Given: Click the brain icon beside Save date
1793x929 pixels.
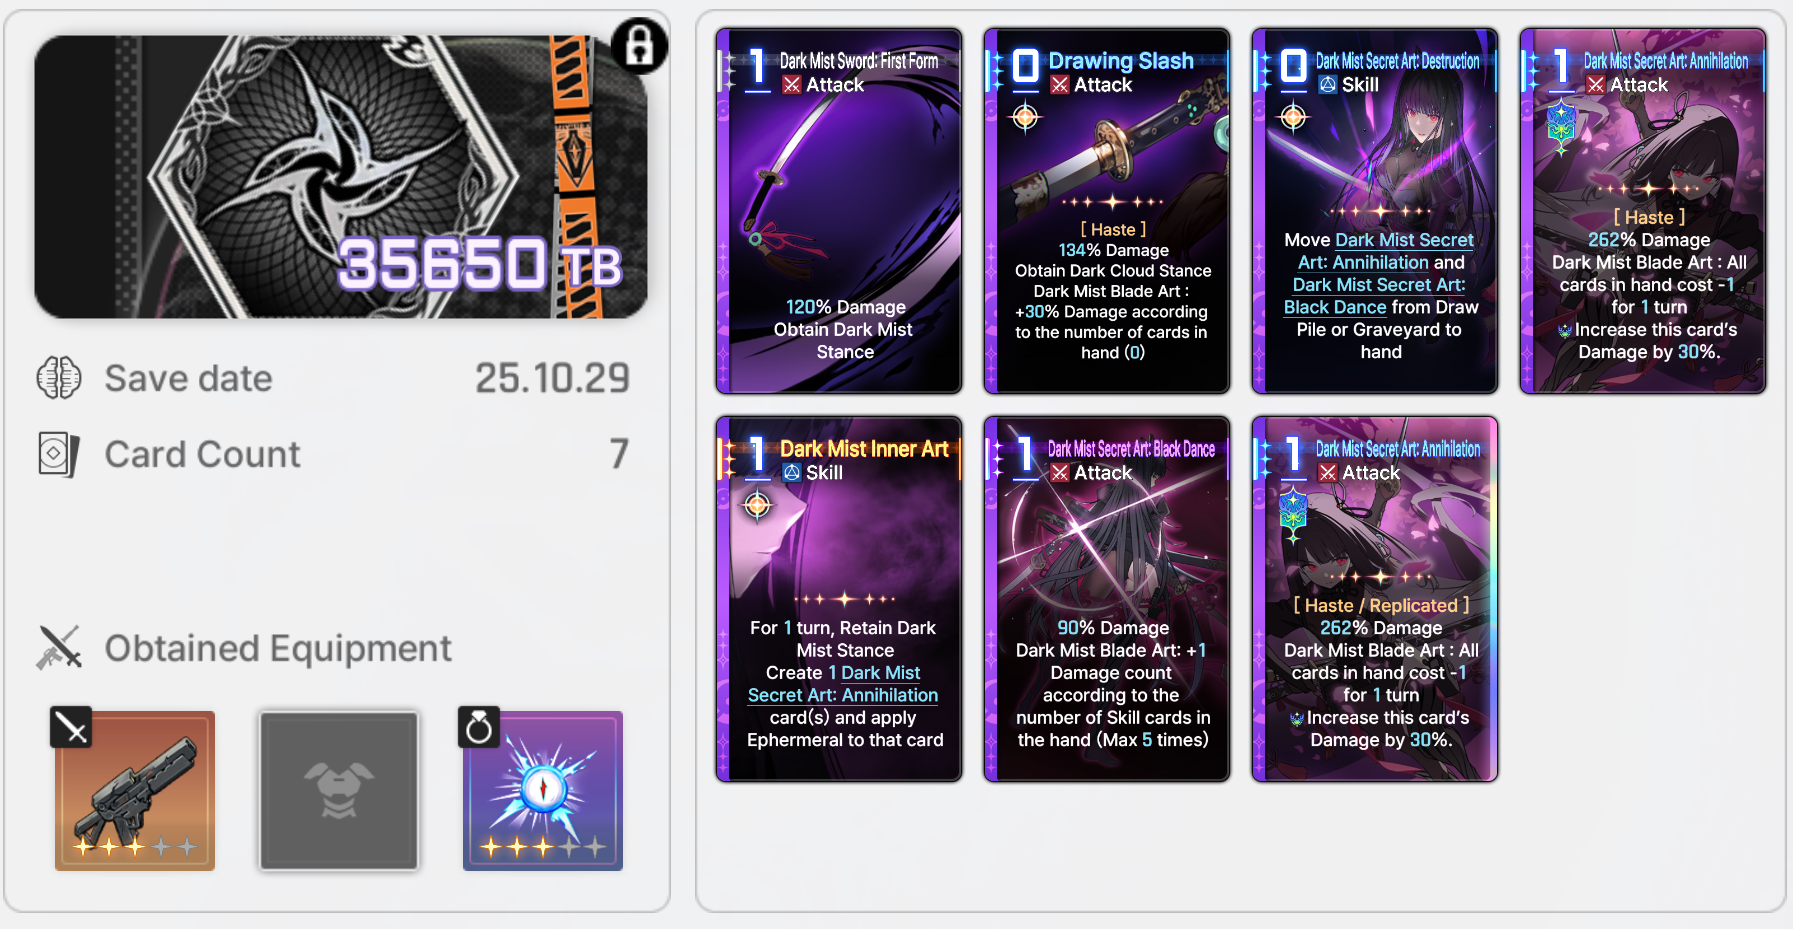Looking at the screenshot, I should click(59, 378).
